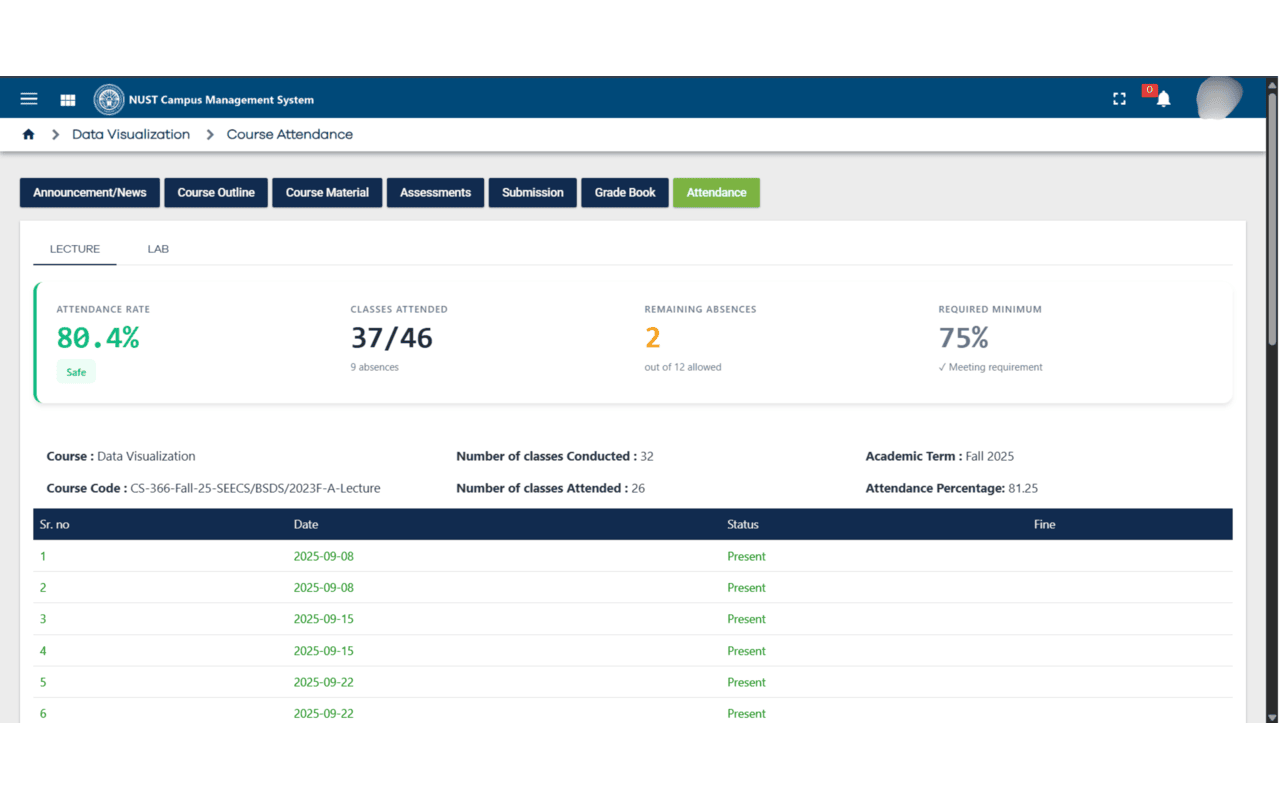Screen dimensions: 1280x800
Task: Click the 37/46 classes attended value
Action: click(x=392, y=338)
